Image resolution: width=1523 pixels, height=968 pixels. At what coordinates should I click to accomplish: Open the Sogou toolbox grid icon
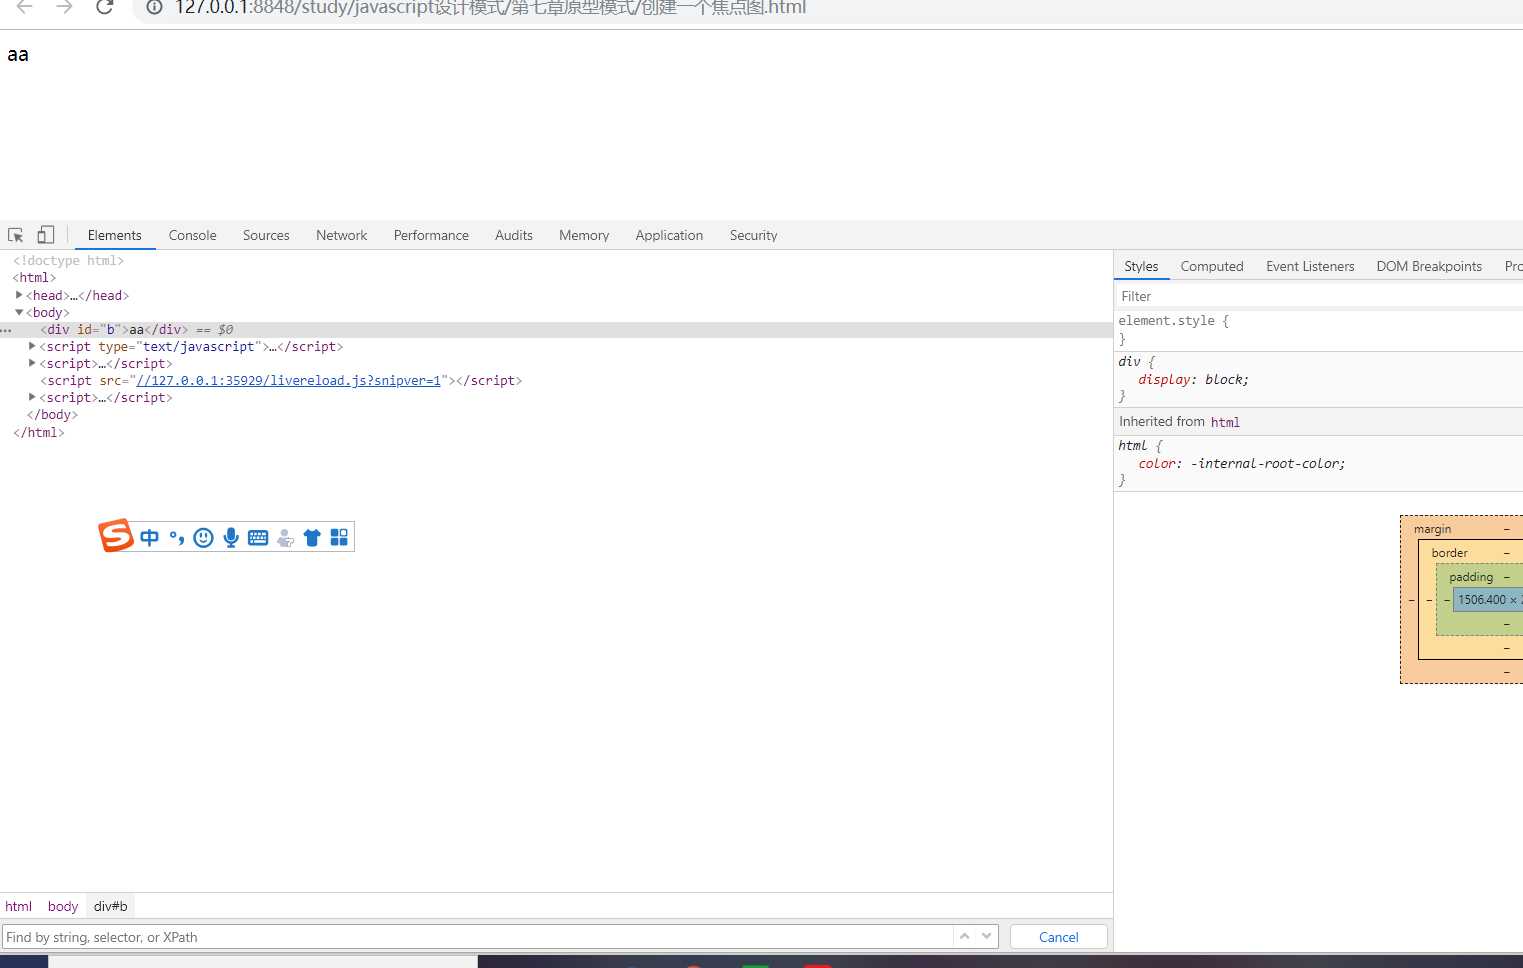(x=339, y=538)
